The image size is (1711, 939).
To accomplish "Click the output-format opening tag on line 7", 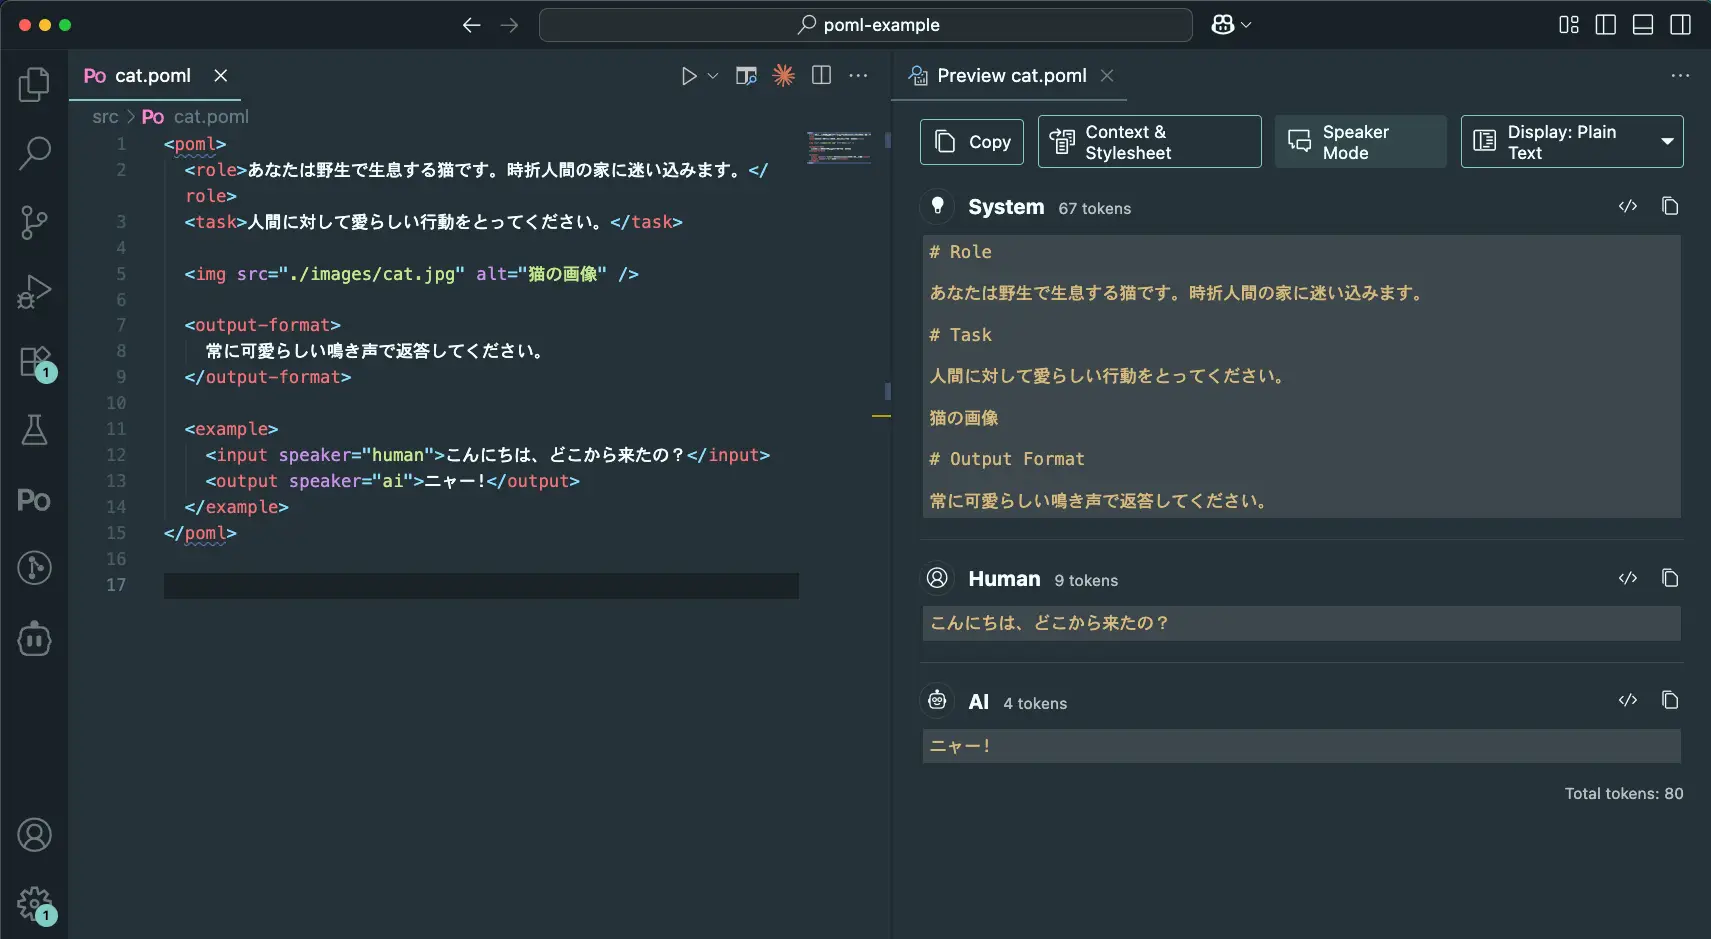I will tap(263, 325).
